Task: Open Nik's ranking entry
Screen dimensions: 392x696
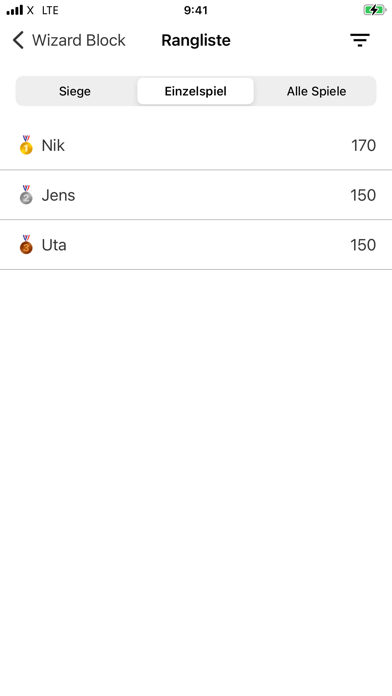Action: [x=196, y=145]
